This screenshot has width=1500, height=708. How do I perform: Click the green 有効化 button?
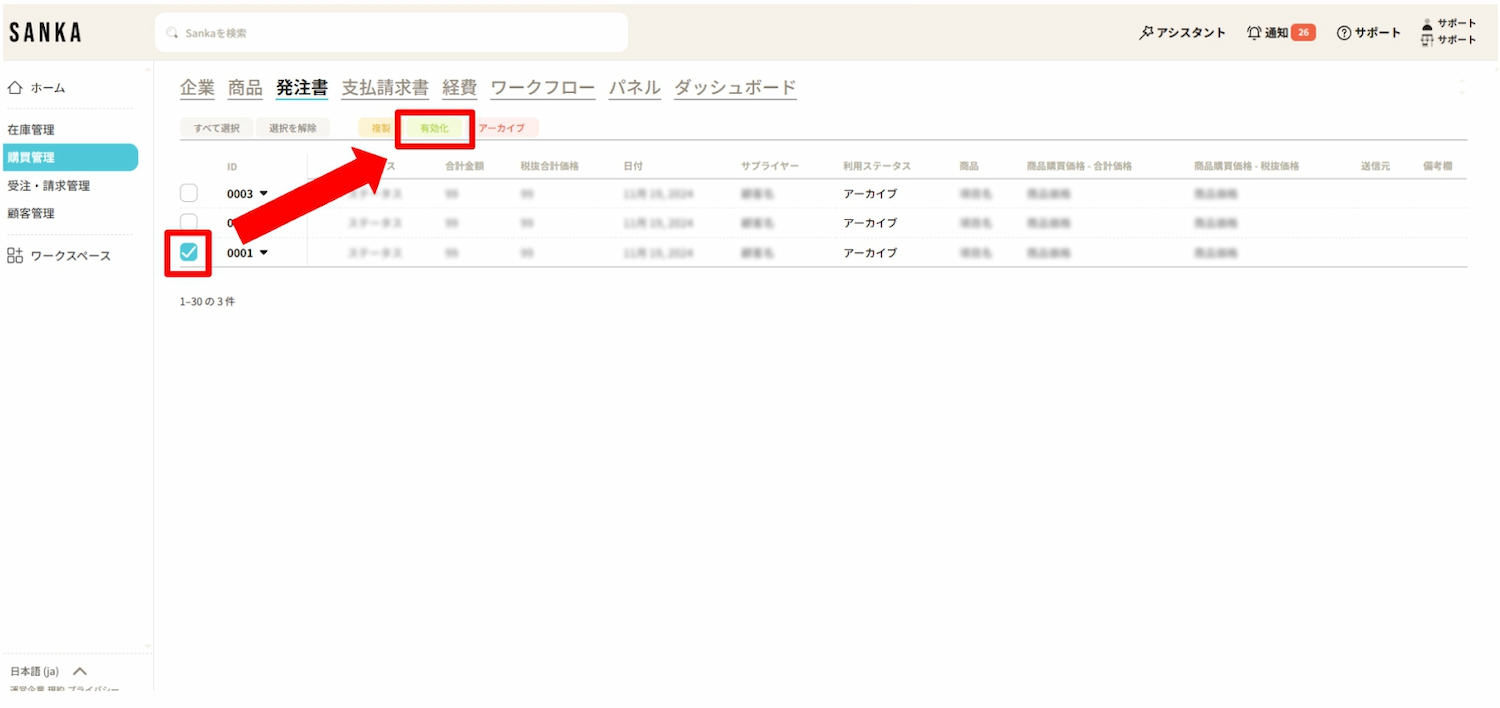434,128
